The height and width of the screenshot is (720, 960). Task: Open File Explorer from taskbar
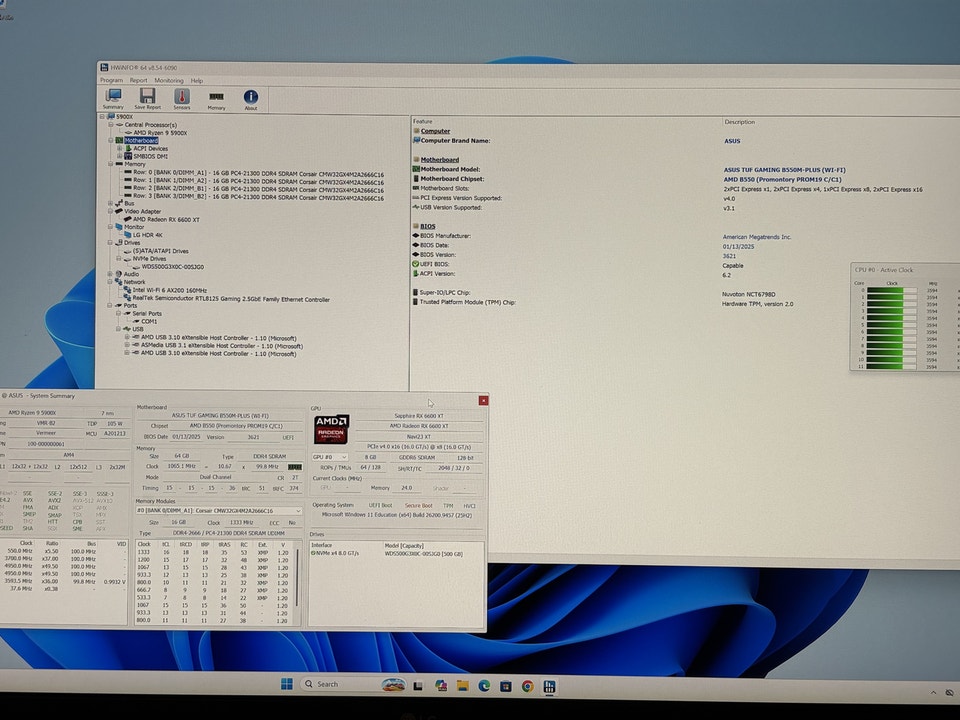pos(463,686)
